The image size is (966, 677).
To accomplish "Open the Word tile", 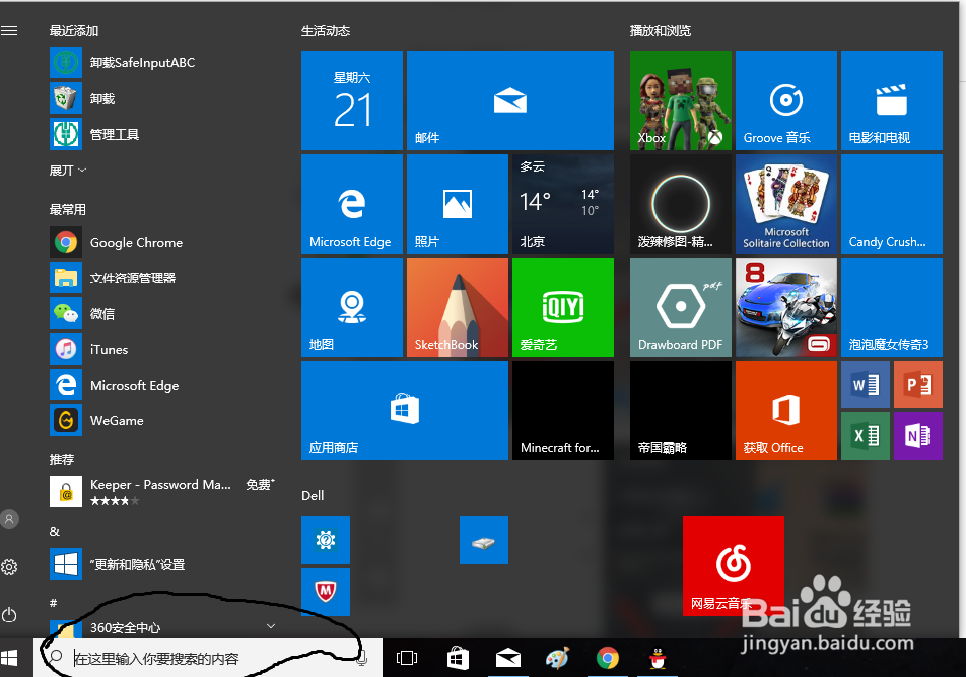I will point(865,385).
